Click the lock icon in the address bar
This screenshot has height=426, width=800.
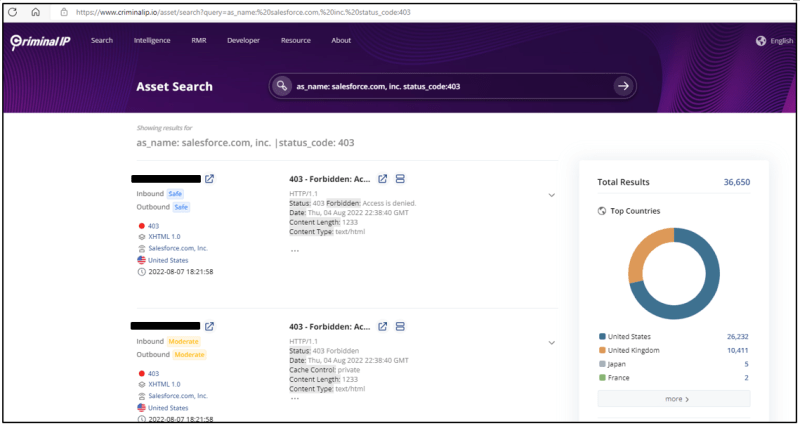point(64,12)
